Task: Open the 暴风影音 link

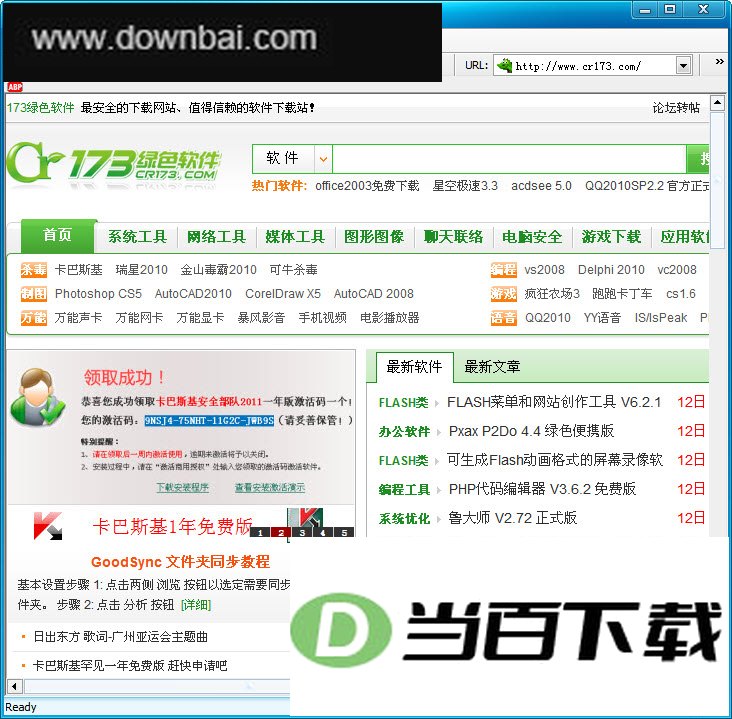Action: click(261, 318)
